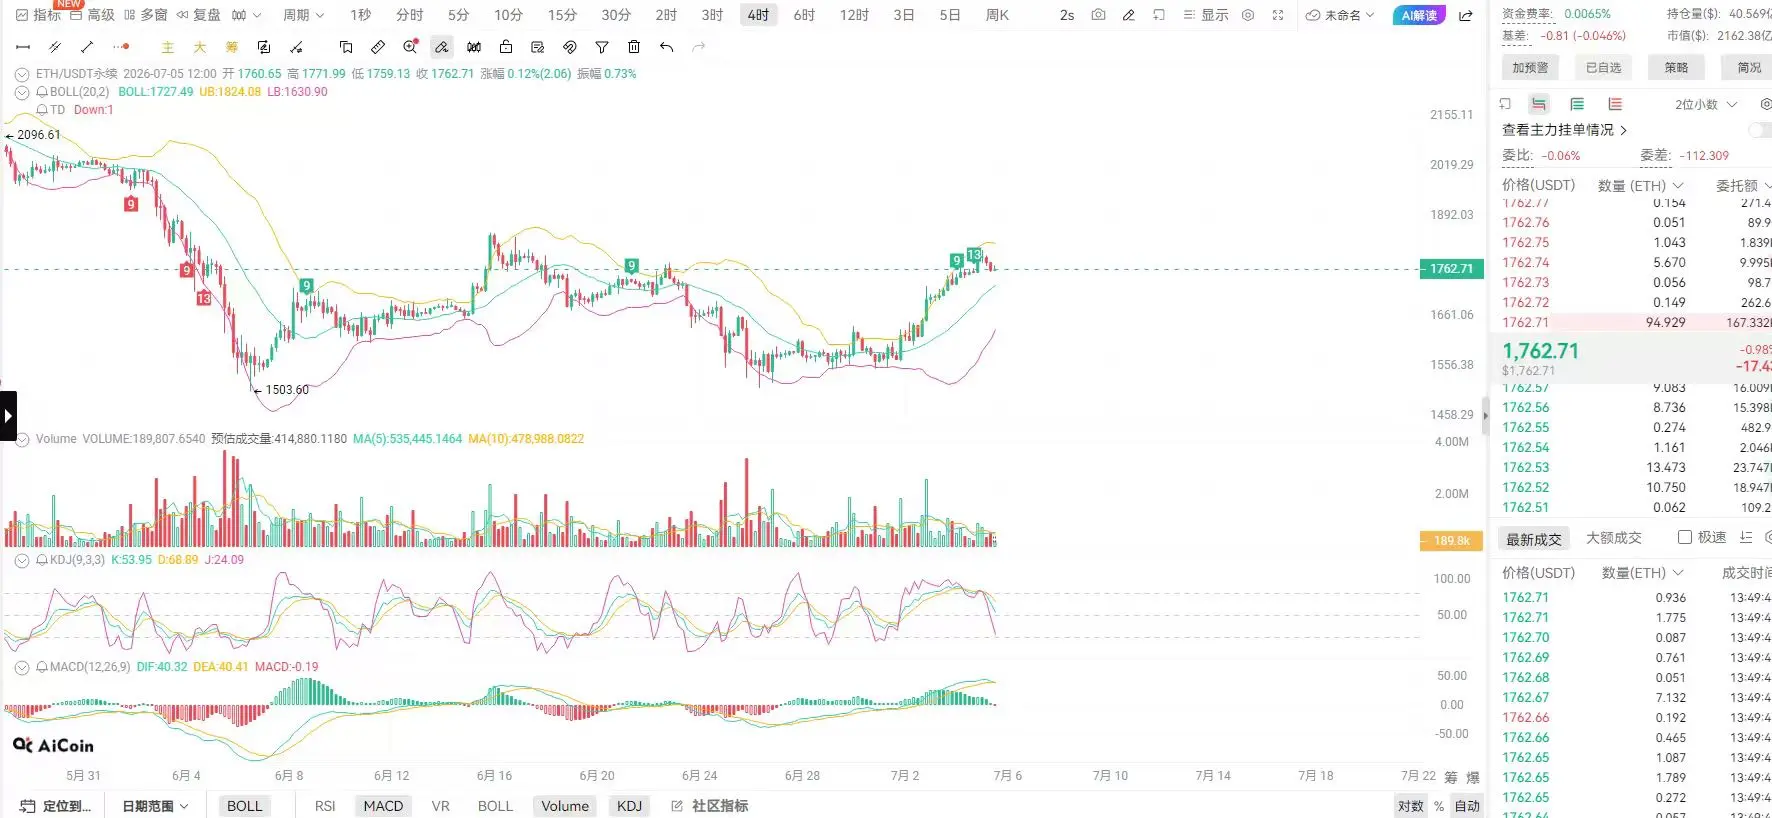Enable the VR sub-indicator

(x=440, y=806)
